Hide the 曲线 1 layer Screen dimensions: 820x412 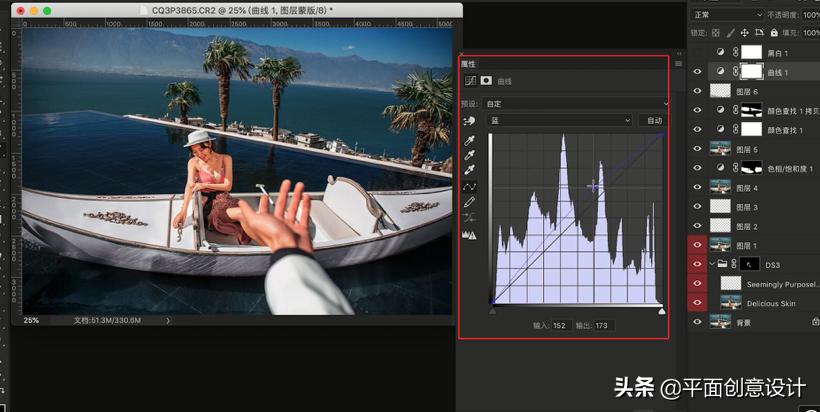coord(697,72)
